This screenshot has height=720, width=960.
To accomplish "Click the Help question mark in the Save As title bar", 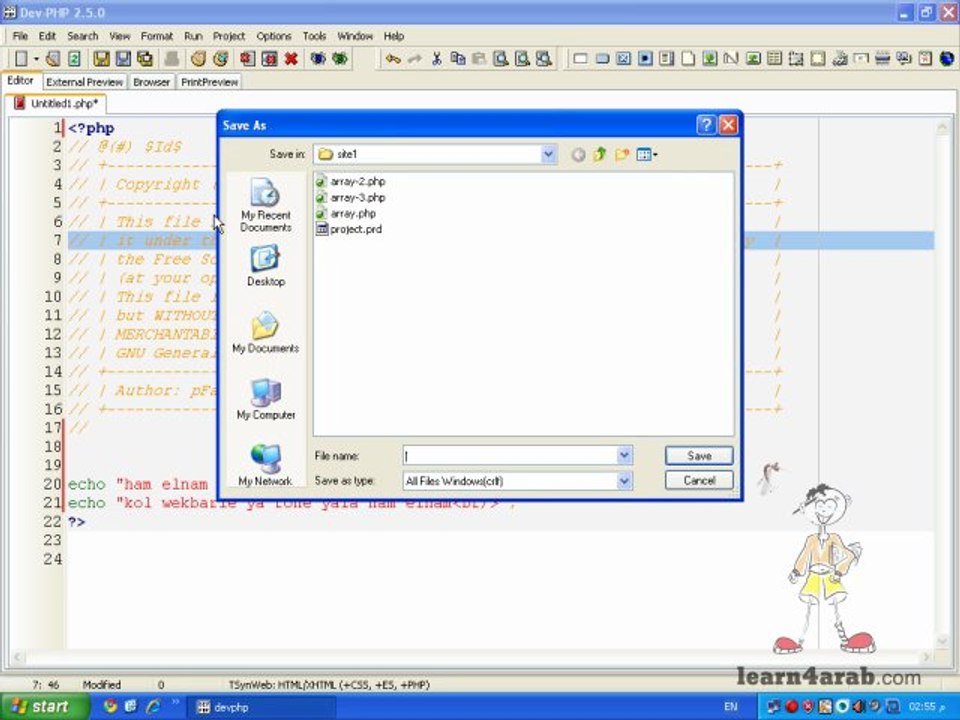I will [706, 125].
